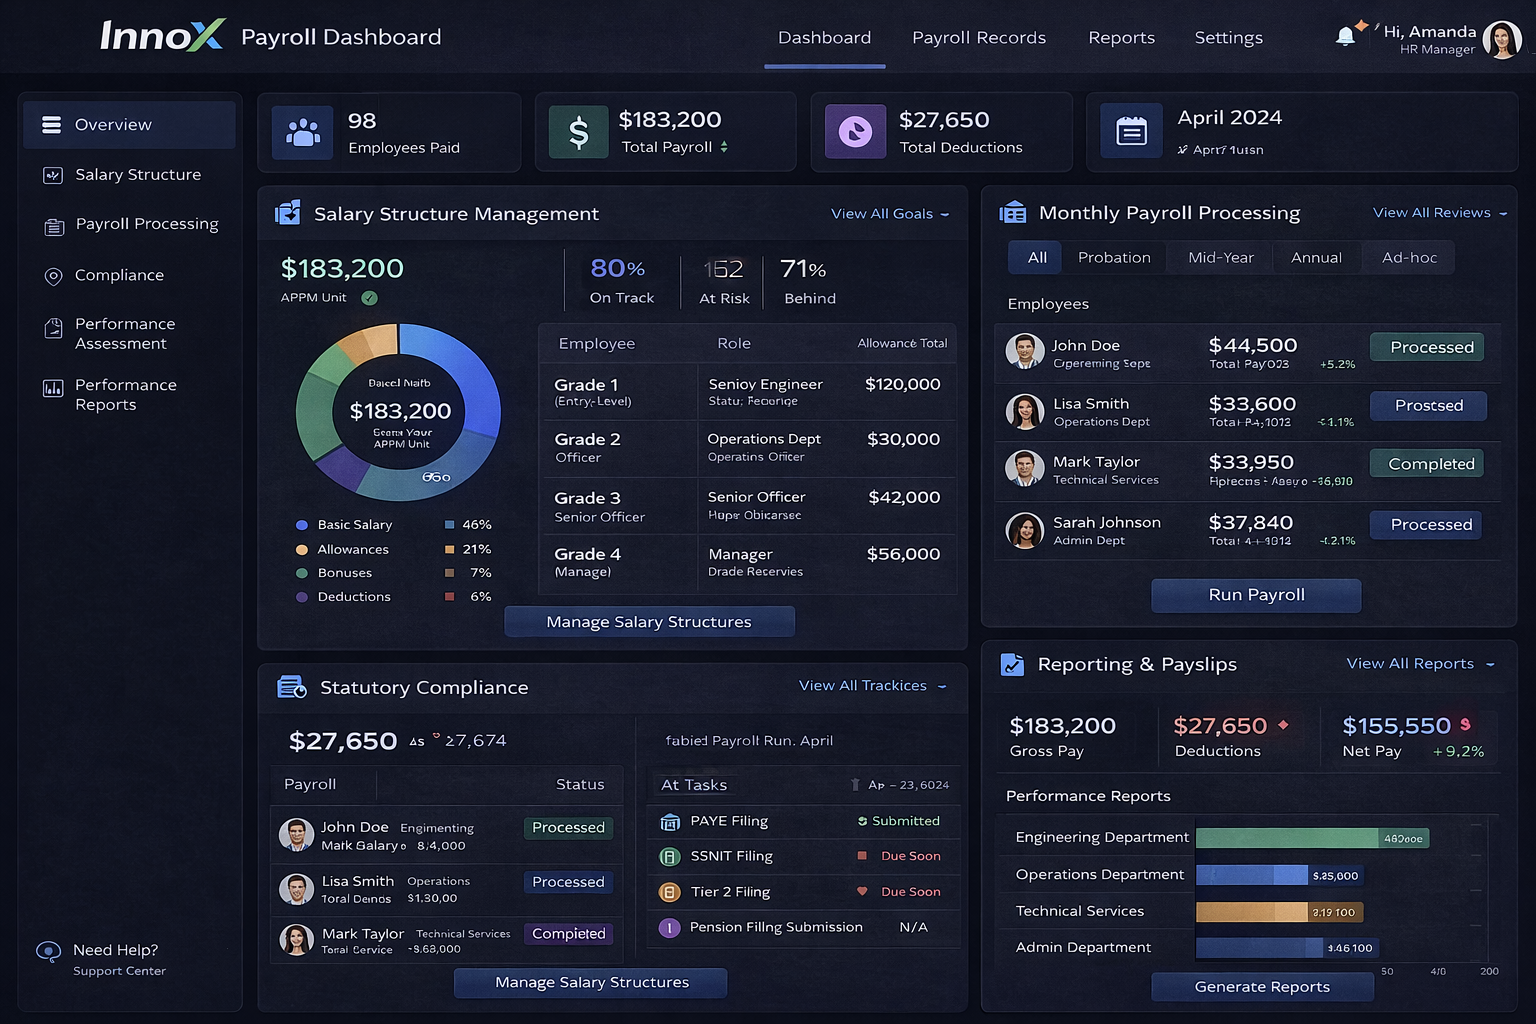The height and width of the screenshot is (1024, 1536).
Task: Click the round Deductions legend dot
Action: pos(302,597)
